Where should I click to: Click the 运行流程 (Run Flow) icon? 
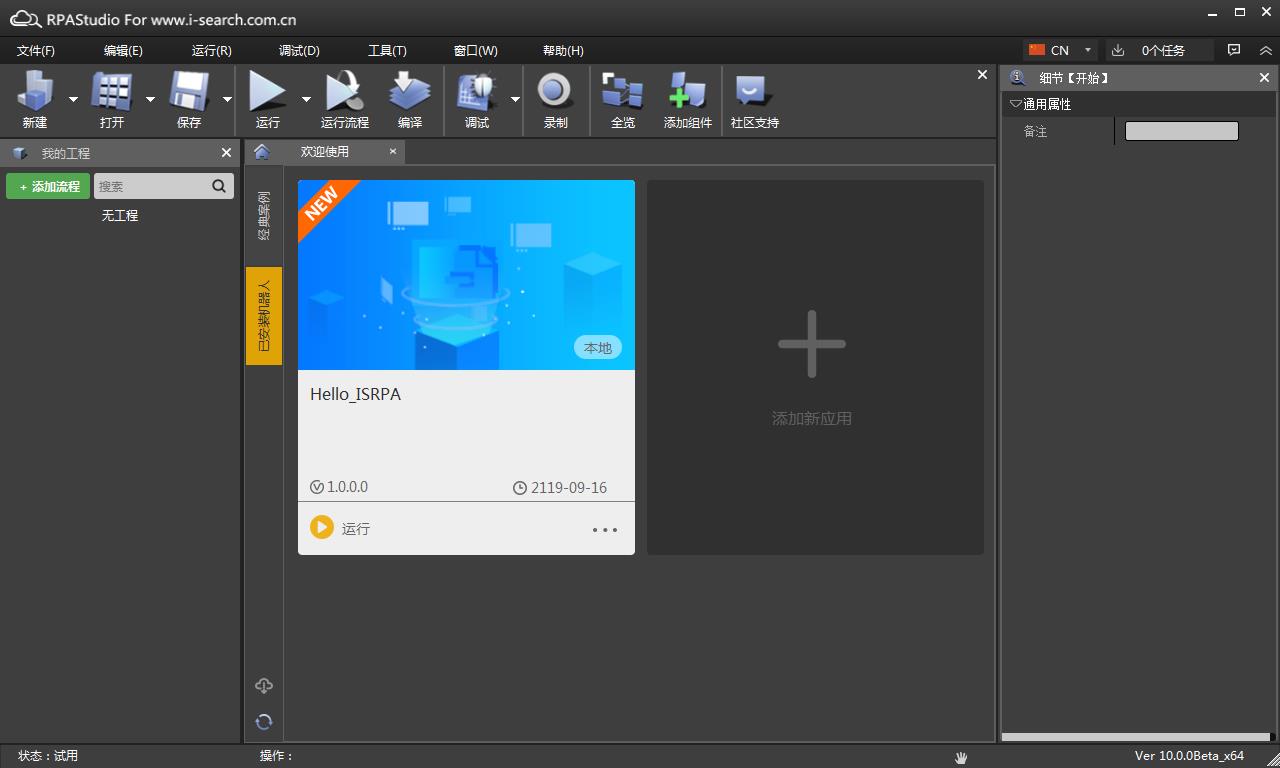click(x=344, y=93)
